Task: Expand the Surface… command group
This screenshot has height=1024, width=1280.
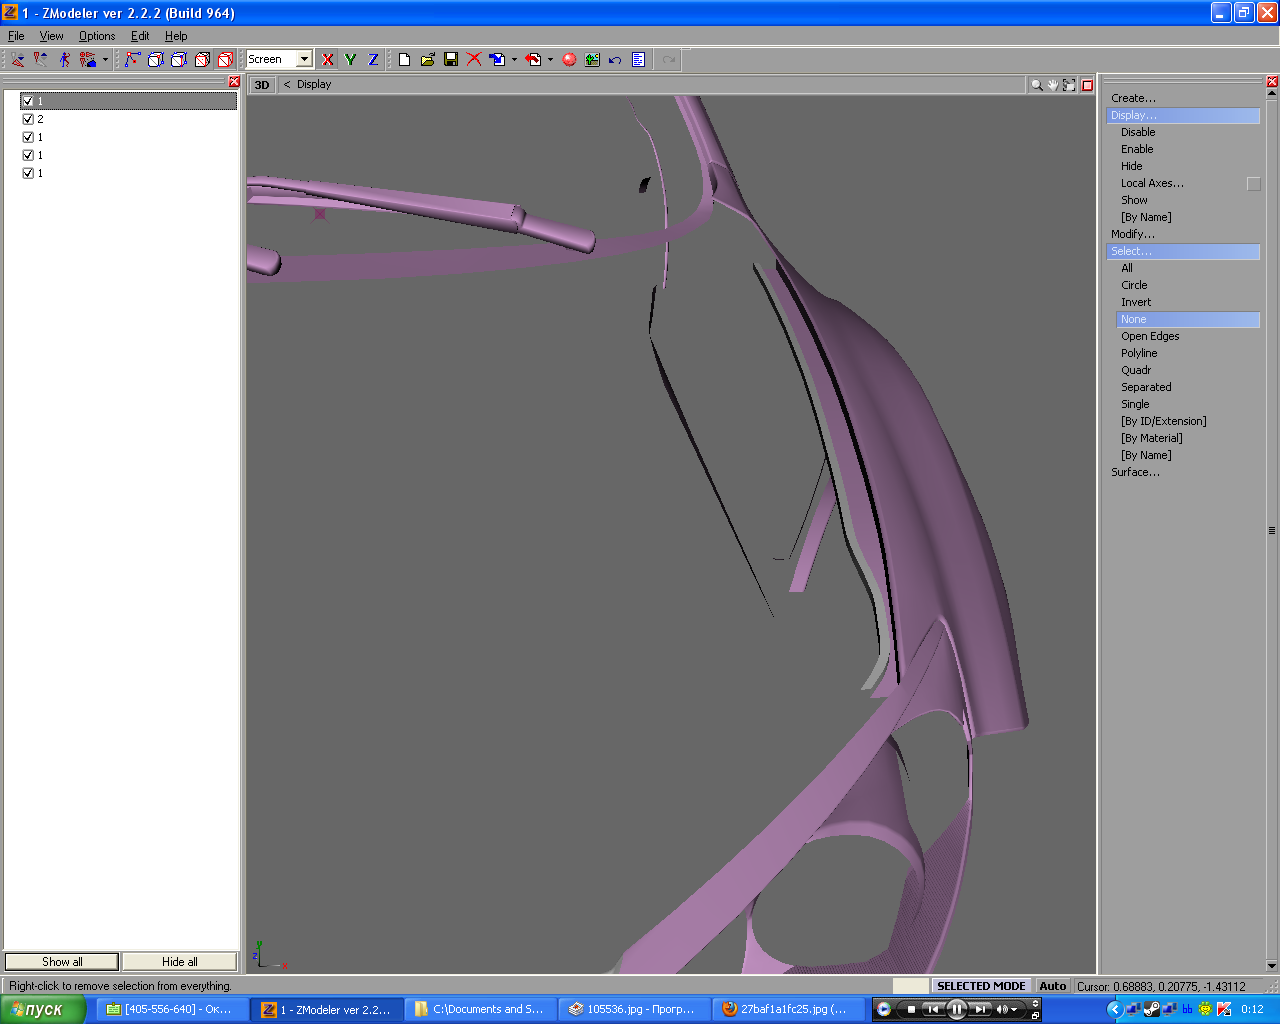Action: pos(1135,472)
